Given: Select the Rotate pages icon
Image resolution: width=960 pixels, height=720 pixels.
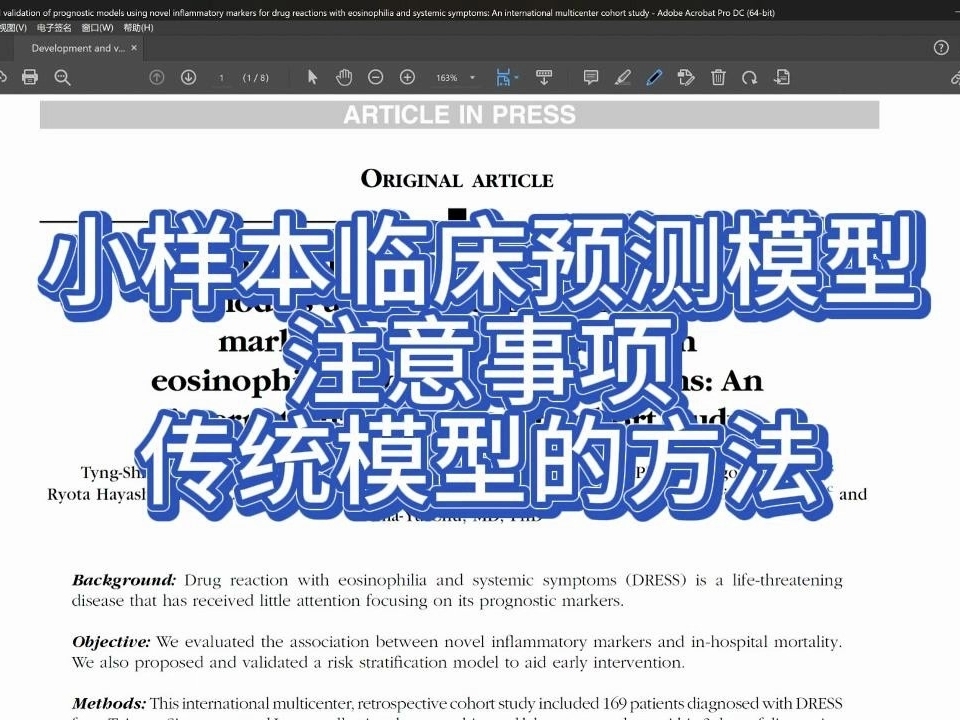Looking at the screenshot, I should point(749,77).
